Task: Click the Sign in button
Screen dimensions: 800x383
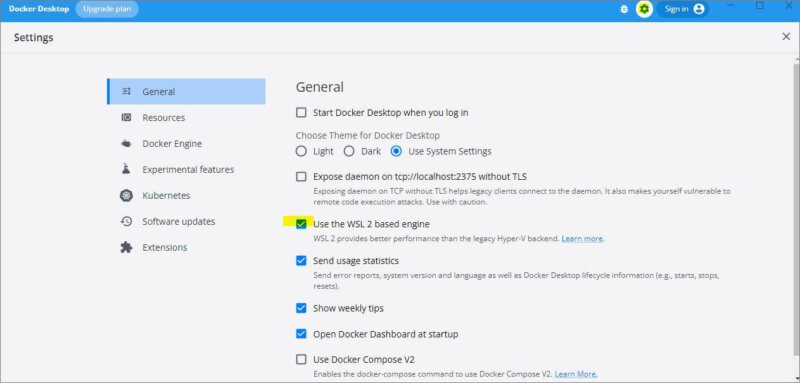Action: [x=683, y=9]
